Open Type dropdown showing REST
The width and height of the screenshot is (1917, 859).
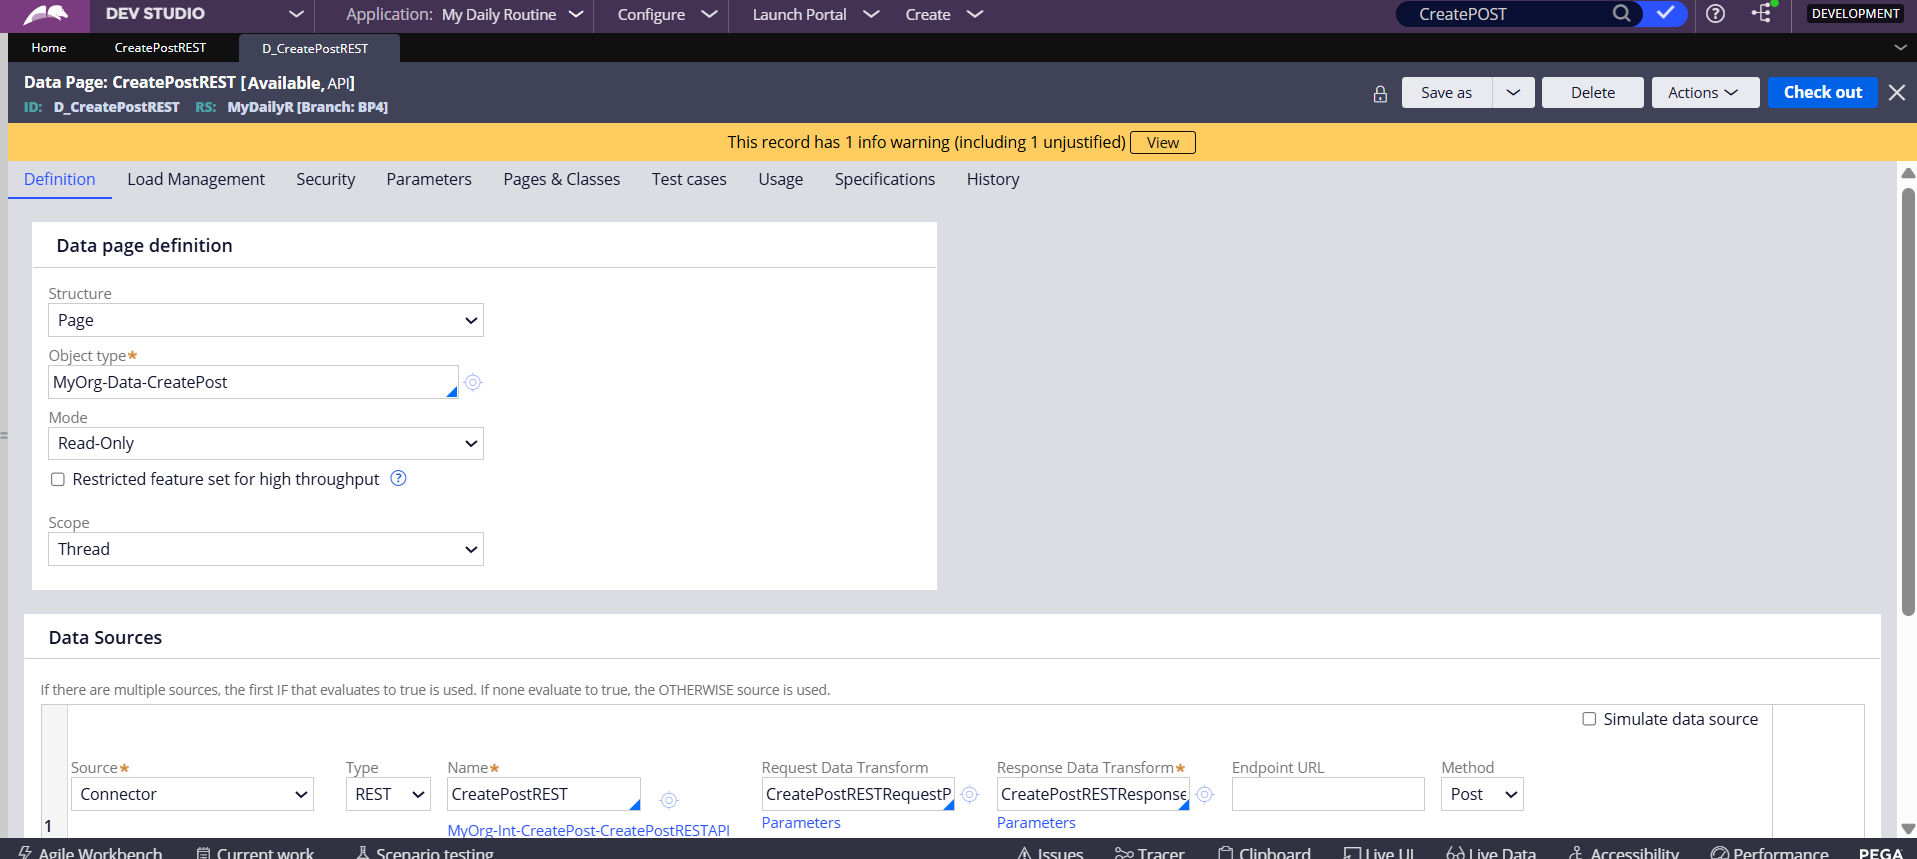pyautogui.click(x=388, y=794)
